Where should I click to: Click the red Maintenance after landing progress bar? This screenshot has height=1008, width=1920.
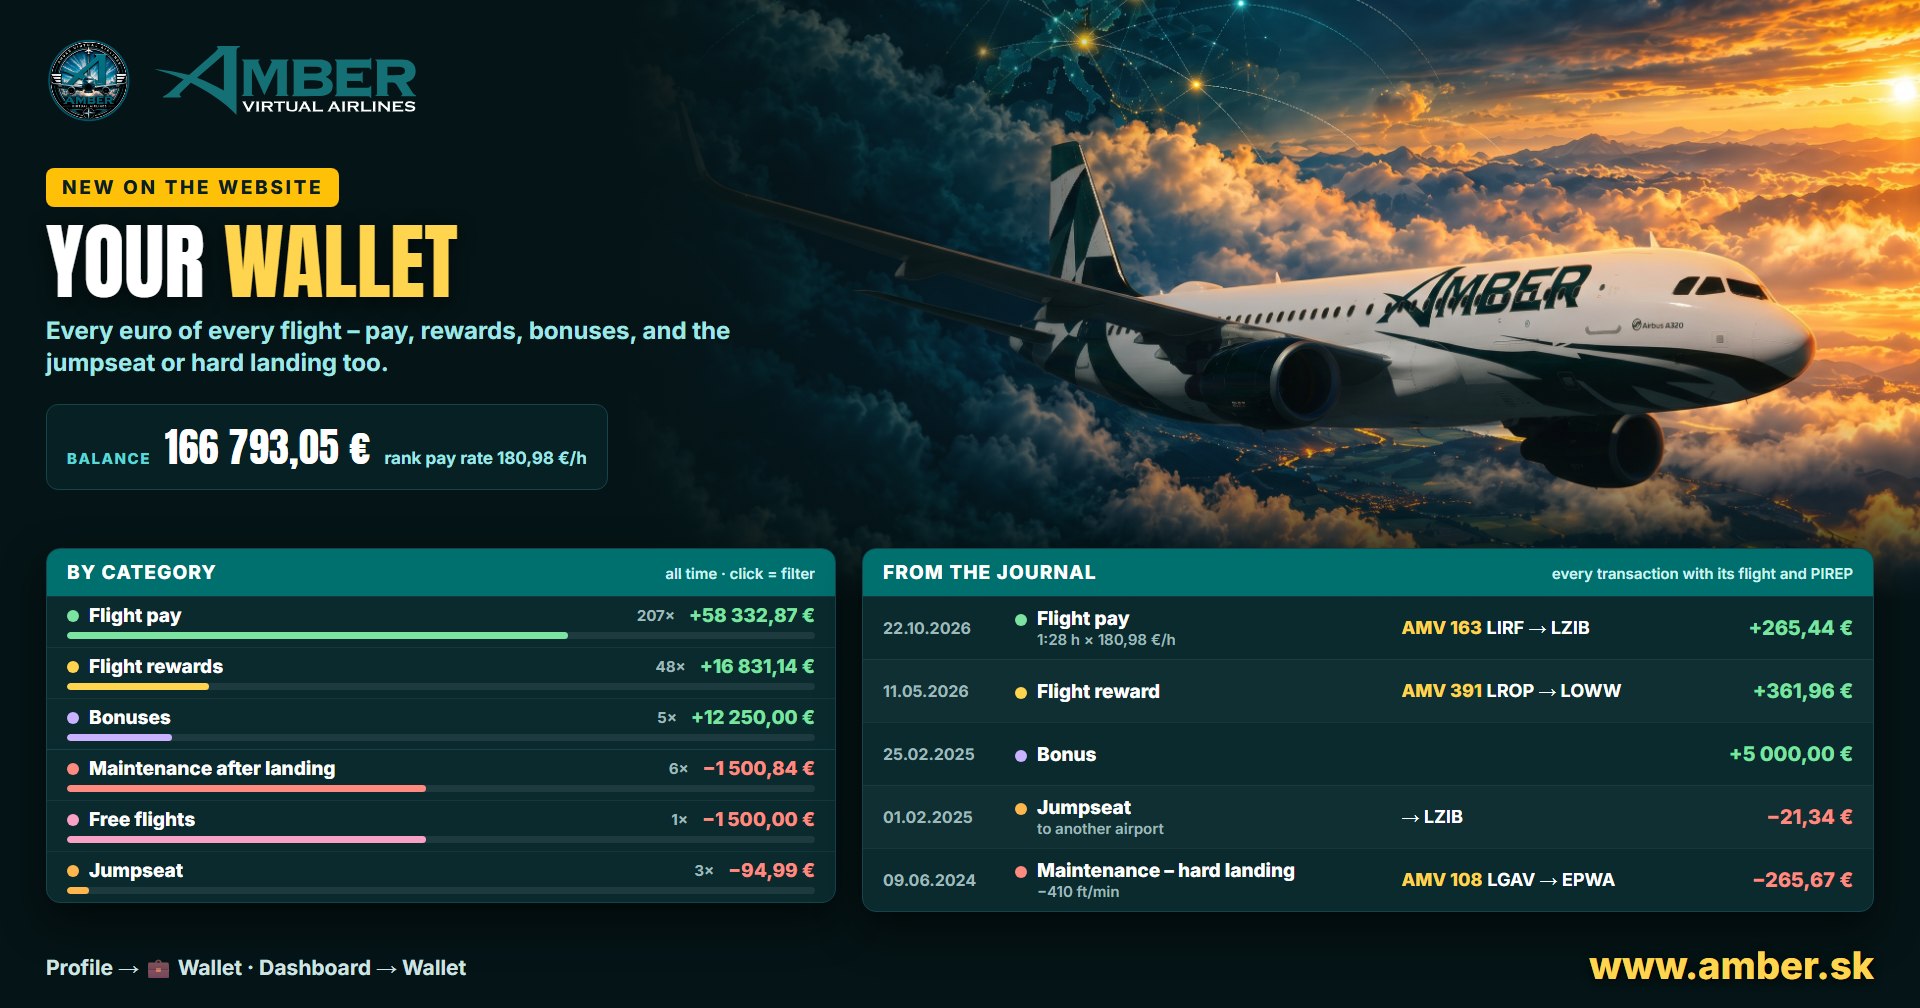coord(246,789)
